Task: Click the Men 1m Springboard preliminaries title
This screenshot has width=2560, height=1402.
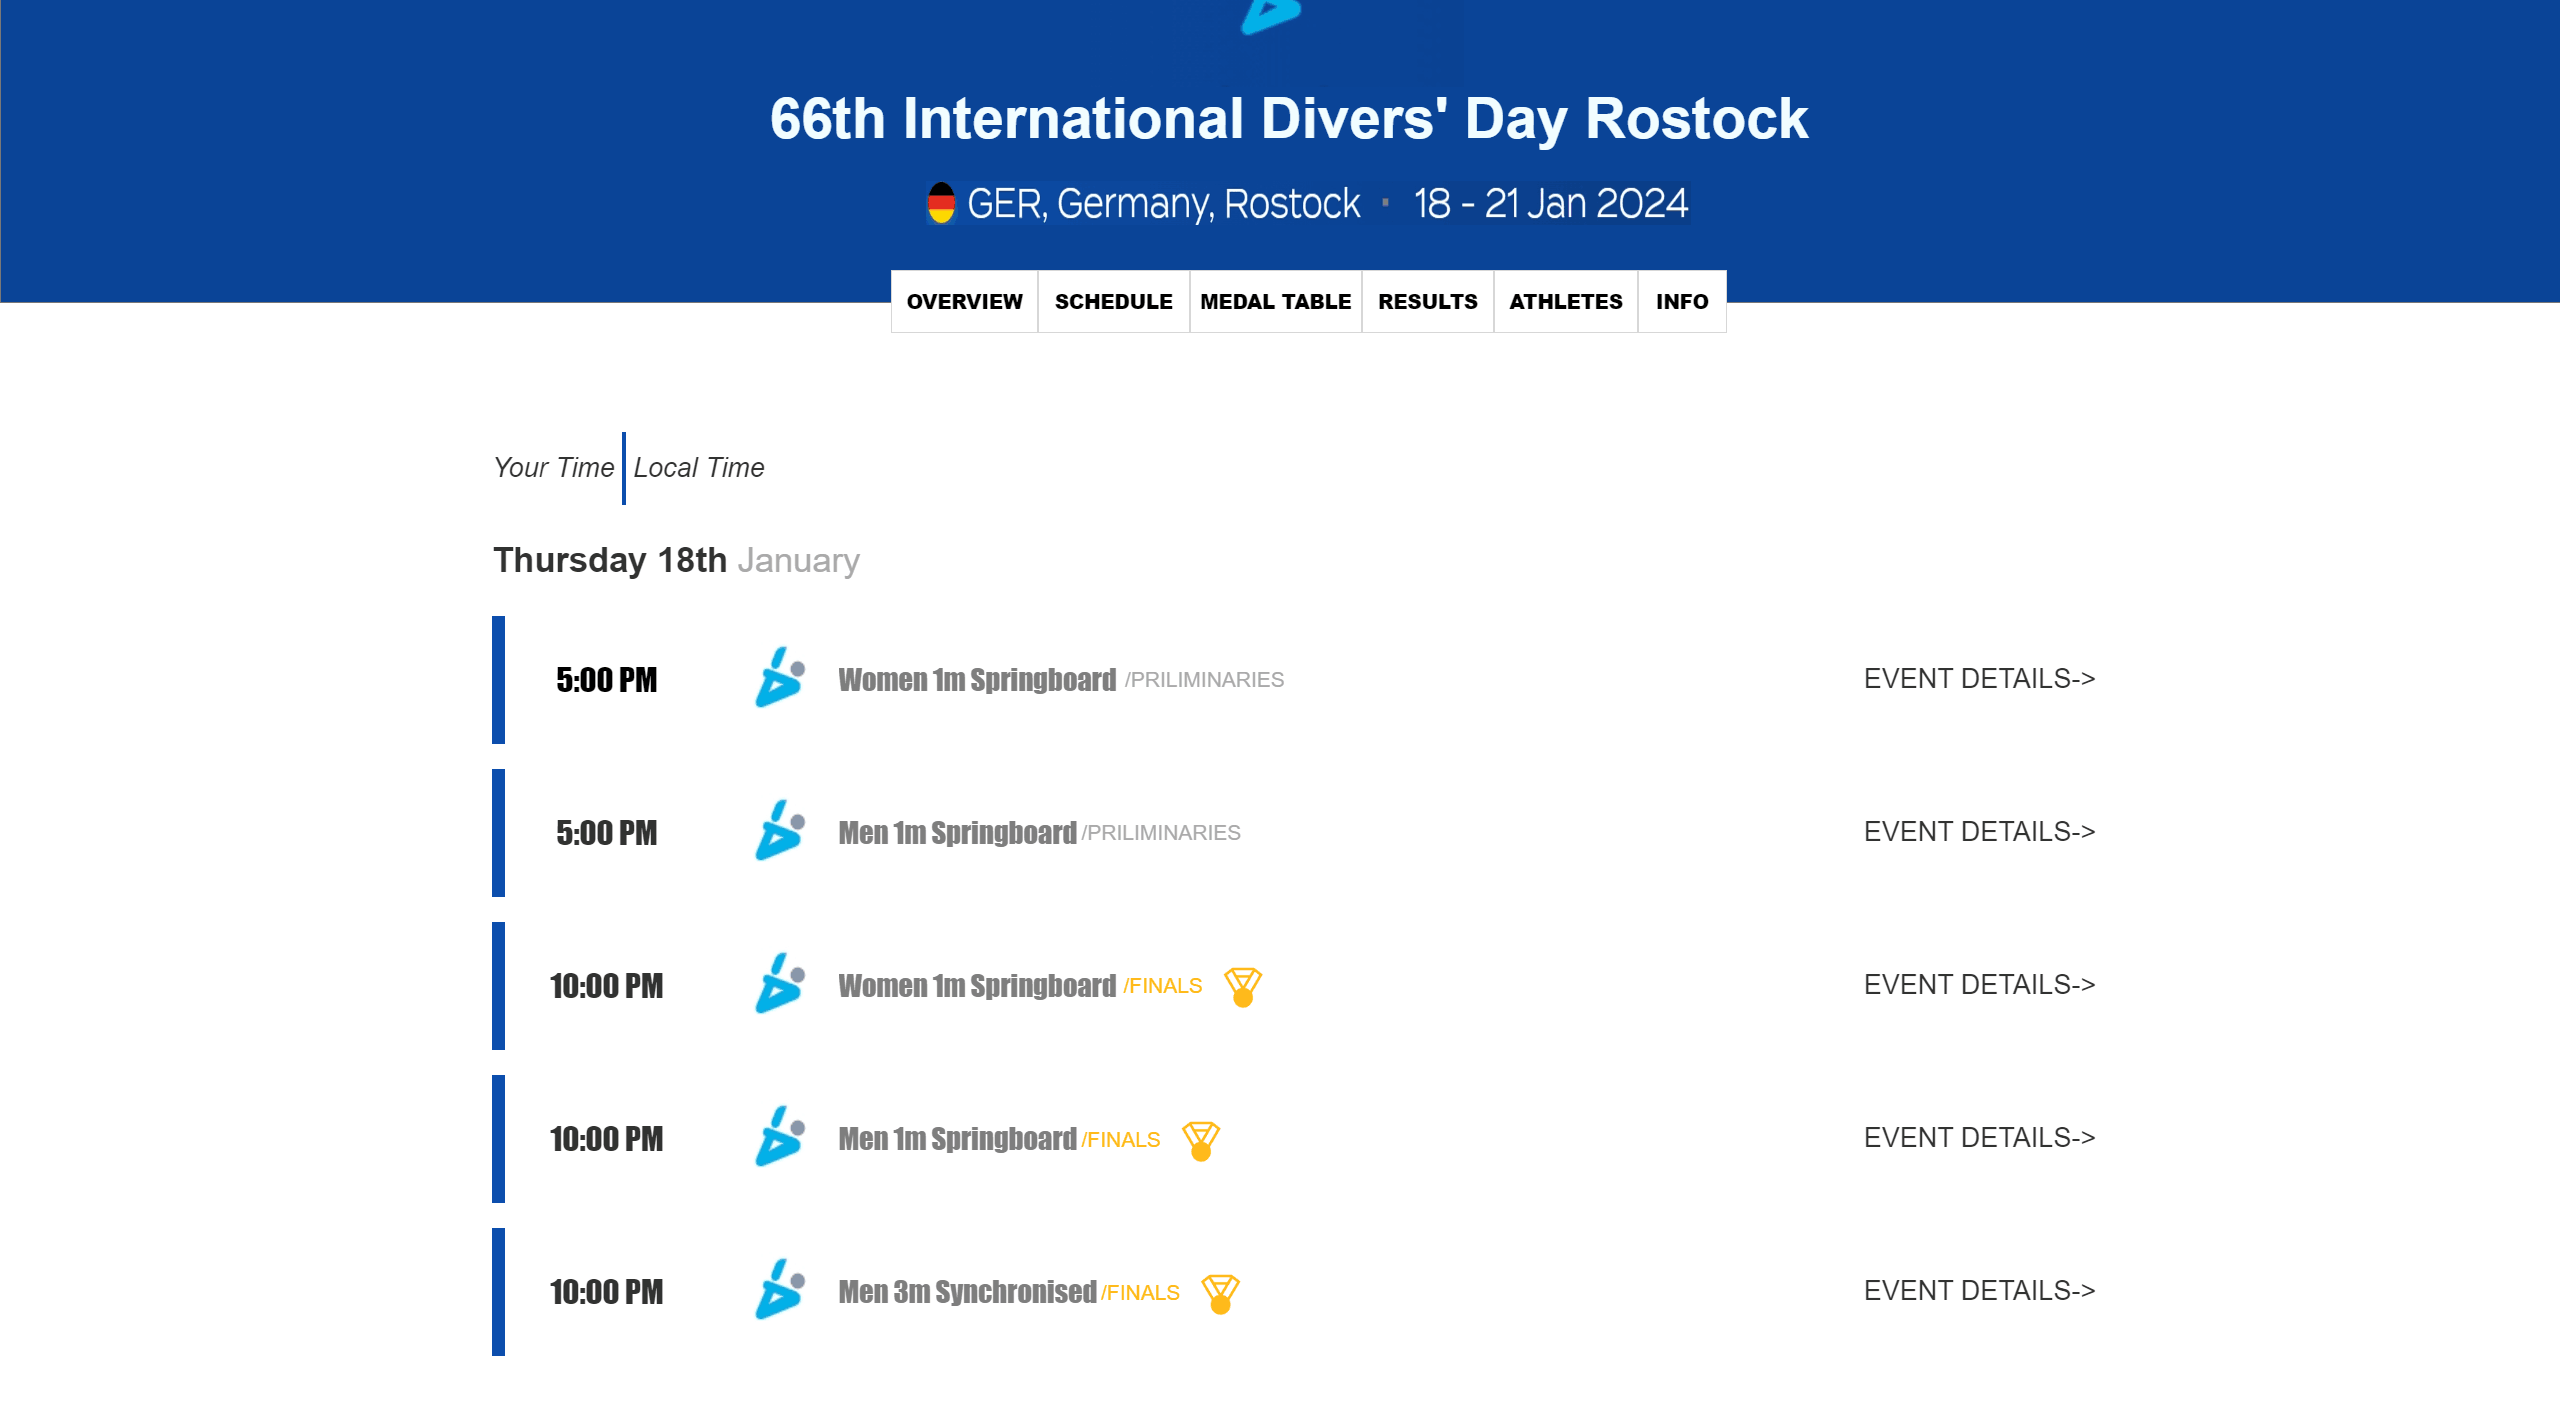Action: coord(957,833)
